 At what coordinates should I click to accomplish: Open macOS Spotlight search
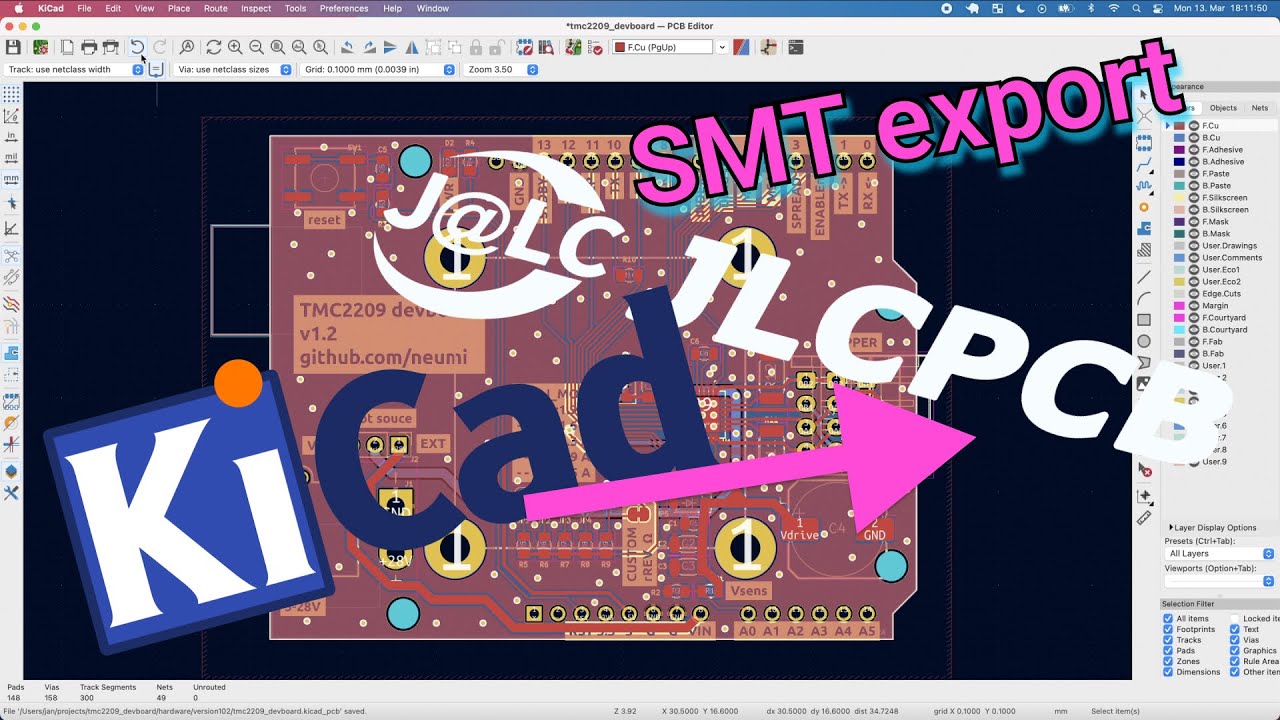pyautogui.click(x=1136, y=8)
